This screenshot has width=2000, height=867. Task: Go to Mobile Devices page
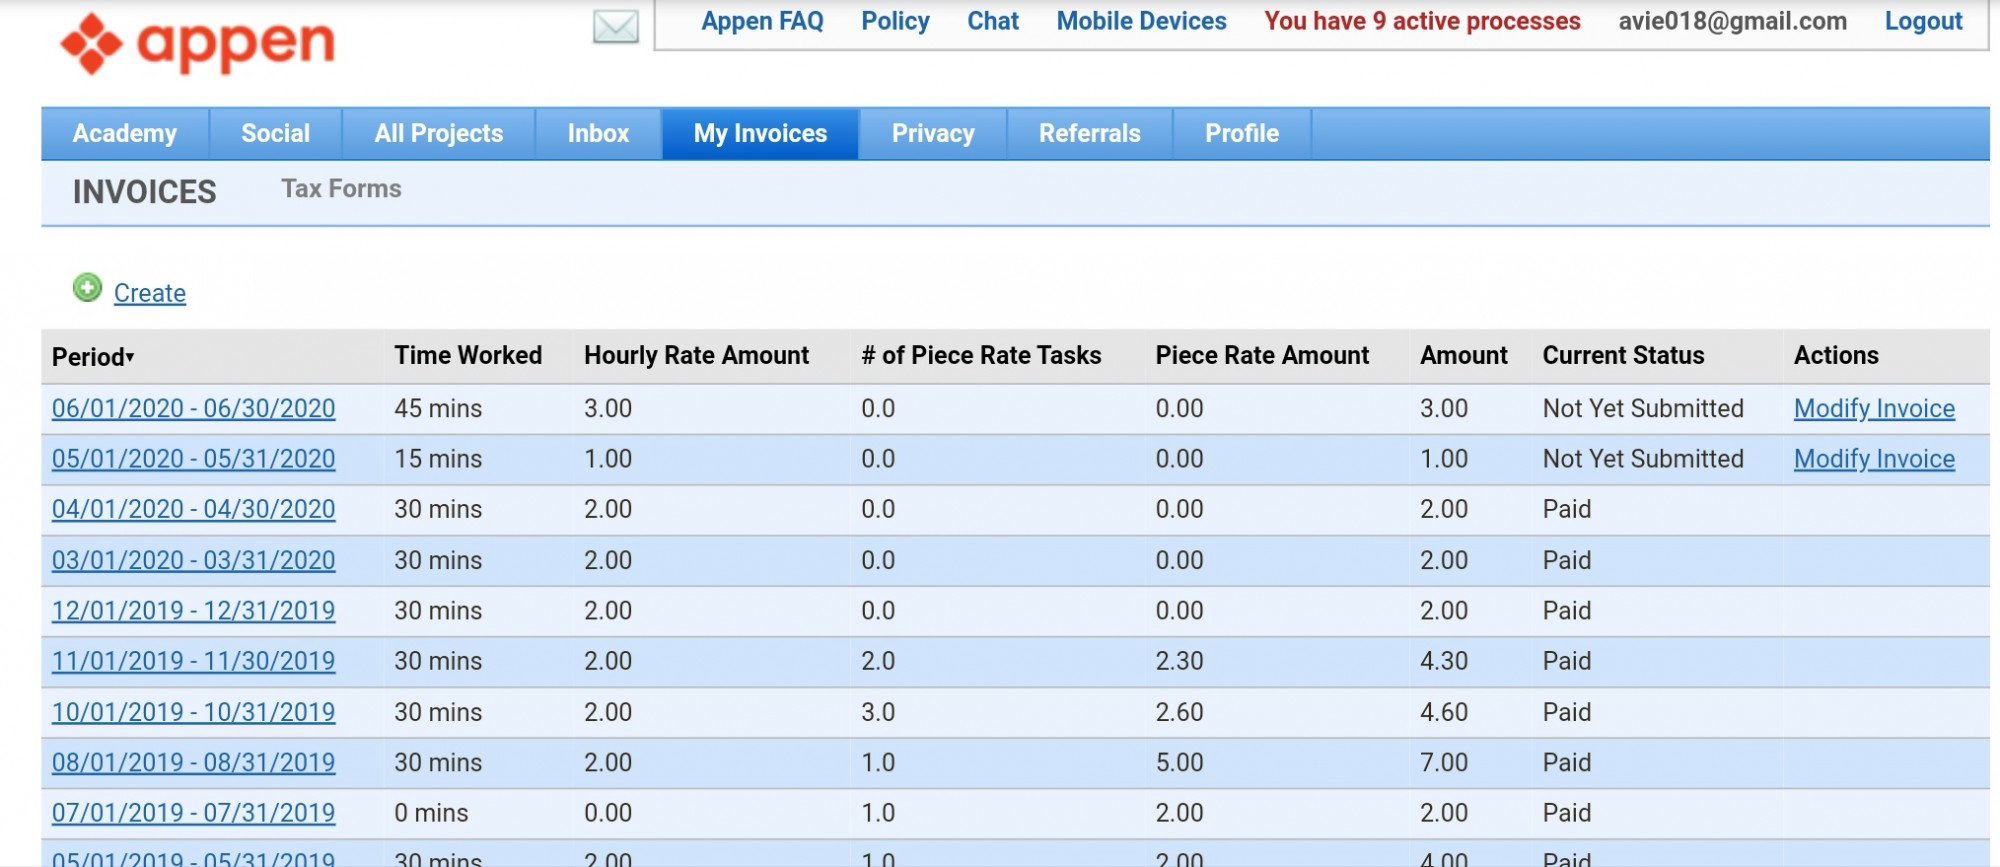tap(1141, 21)
